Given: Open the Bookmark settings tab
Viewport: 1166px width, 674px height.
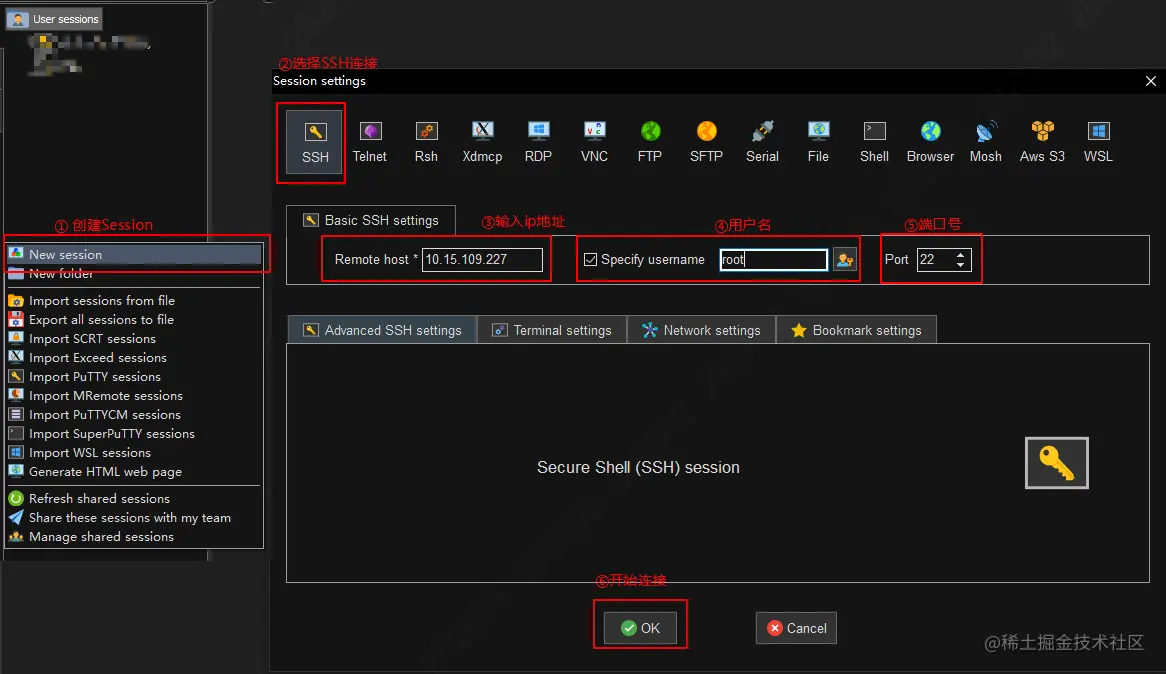Looking at the screenshot, I should 856,330.
